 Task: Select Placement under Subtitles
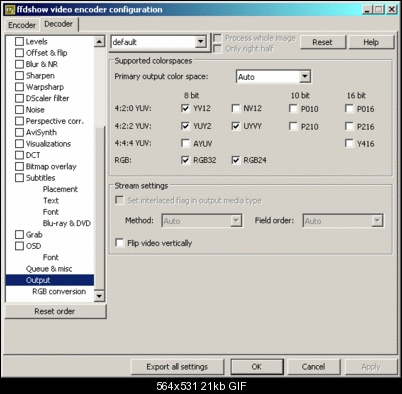tap(60, 189)
